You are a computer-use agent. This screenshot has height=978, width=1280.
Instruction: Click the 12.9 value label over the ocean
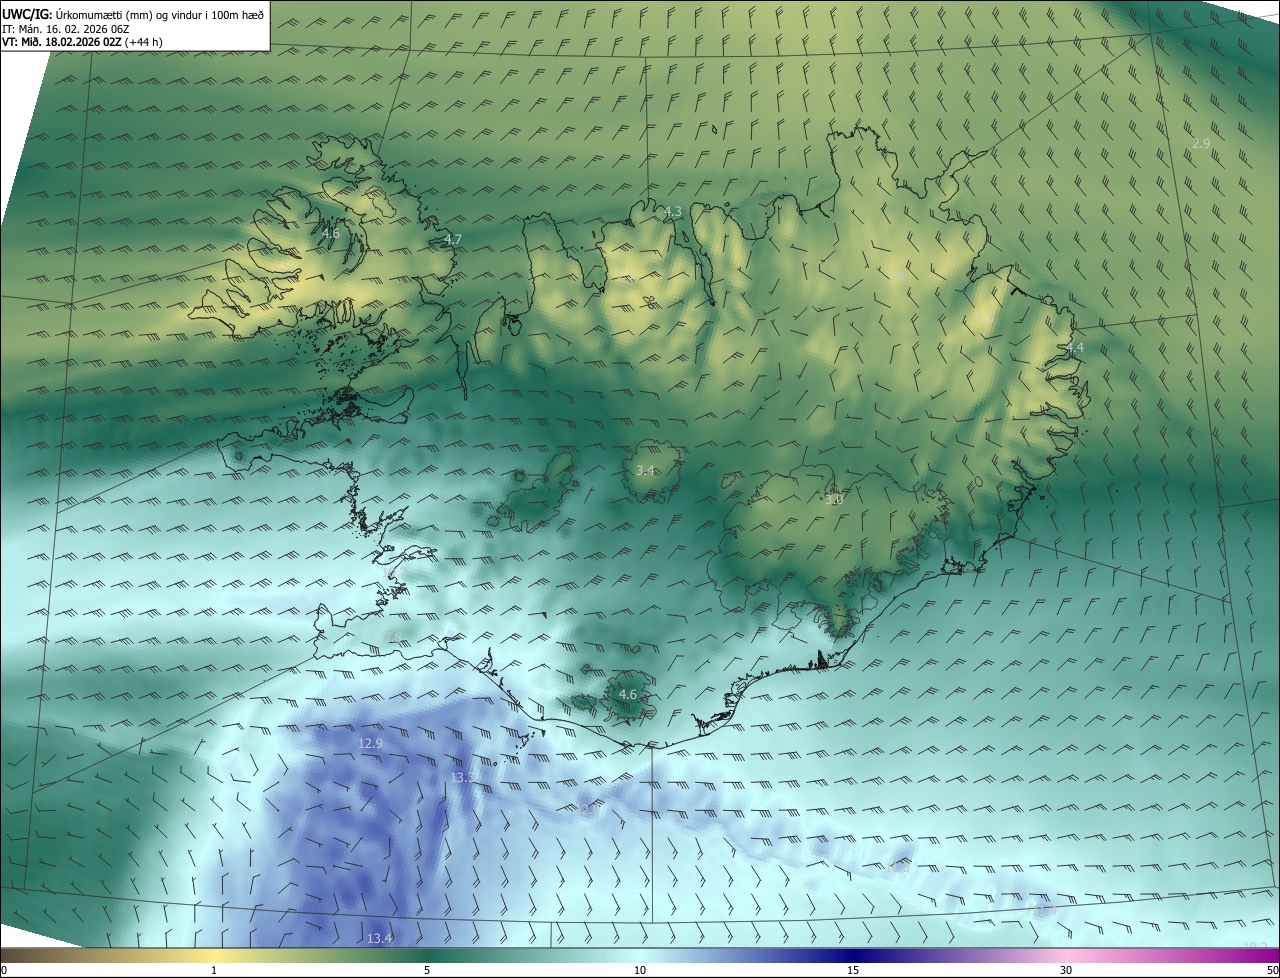pos(370,744)
